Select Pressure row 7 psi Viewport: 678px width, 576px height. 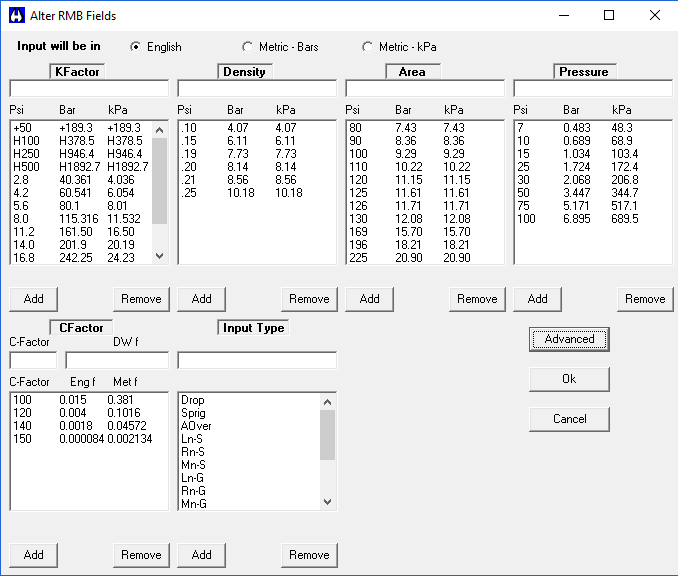[593, 128]
